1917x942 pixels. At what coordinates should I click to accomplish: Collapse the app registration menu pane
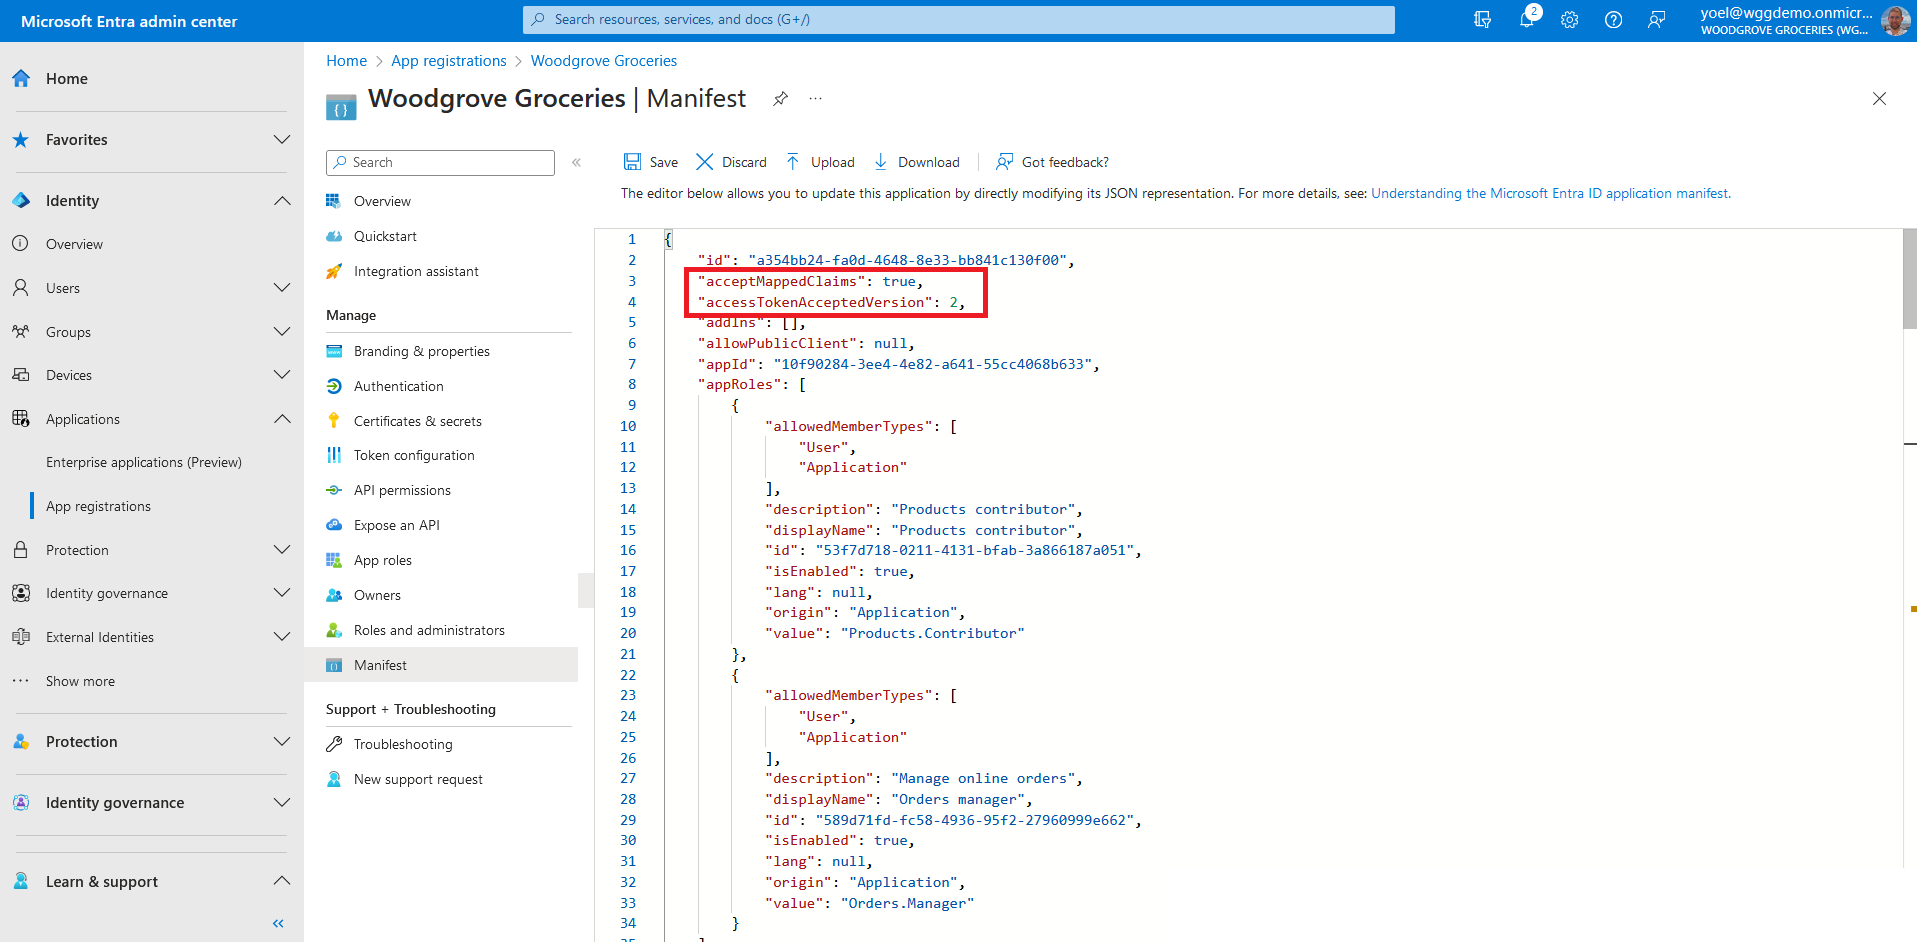coord(576,162)
